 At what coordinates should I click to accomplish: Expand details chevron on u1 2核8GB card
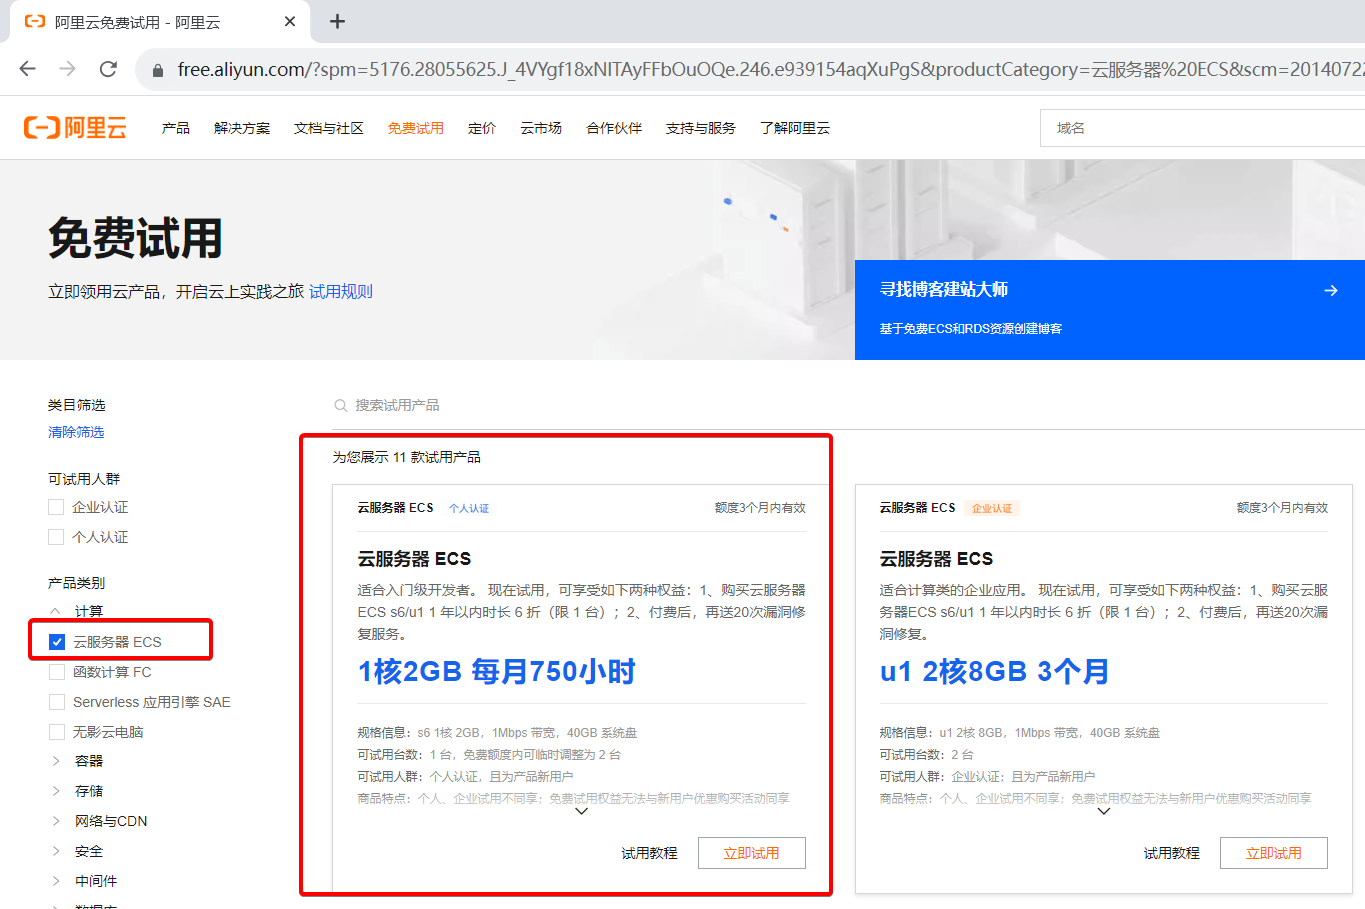pos(1104,811)
